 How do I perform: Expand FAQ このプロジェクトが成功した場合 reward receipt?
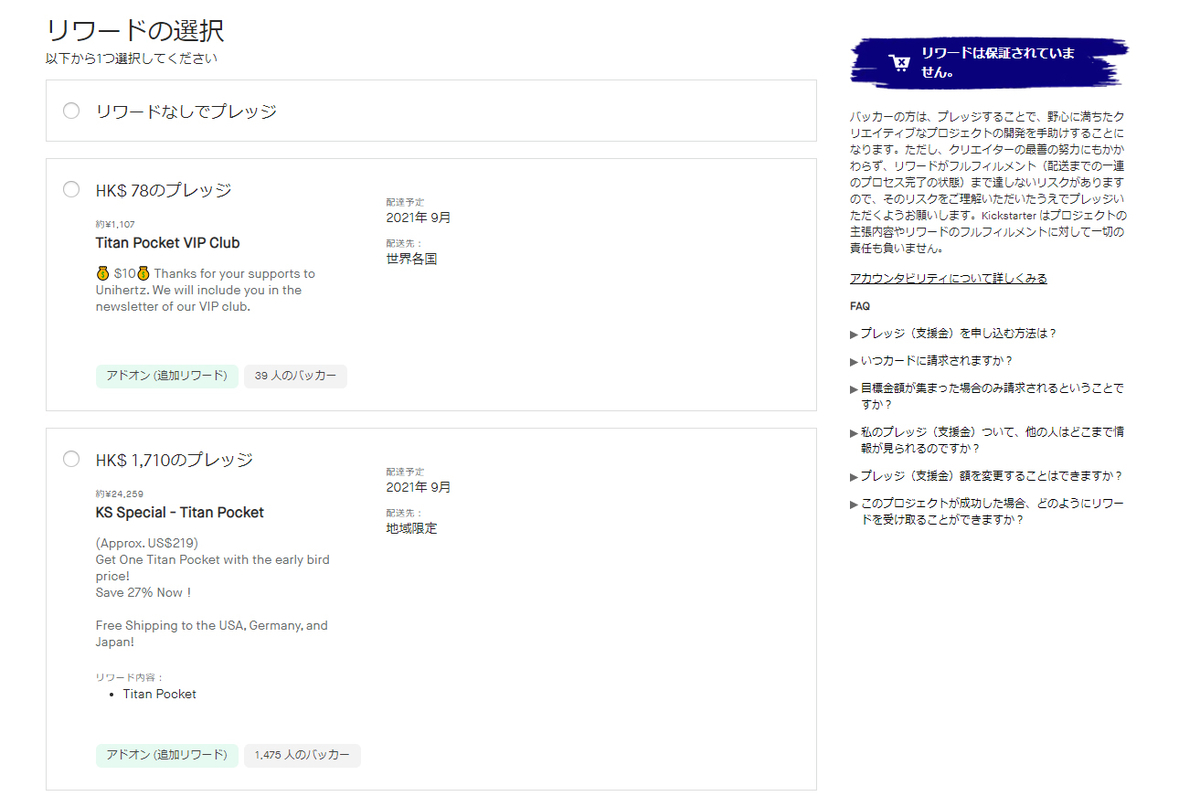point(986,511)
